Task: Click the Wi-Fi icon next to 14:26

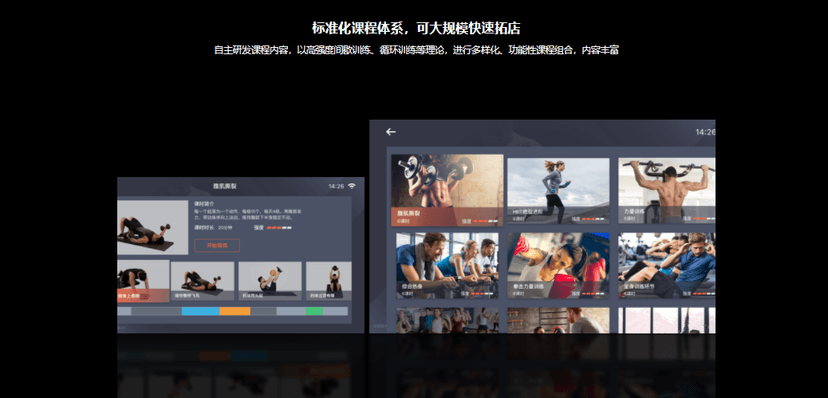Action: click(352, 186)
